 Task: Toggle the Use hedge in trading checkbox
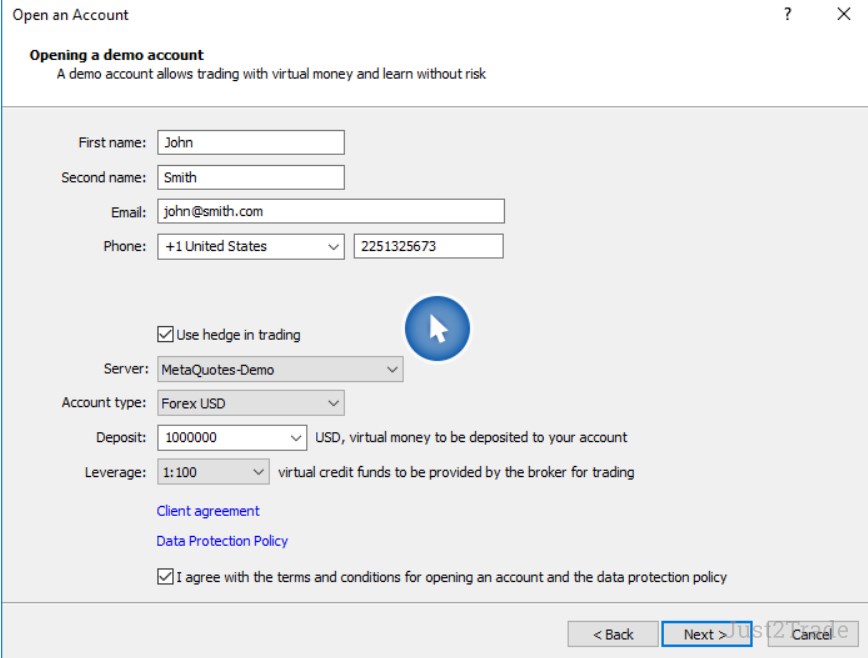[166, 335]
